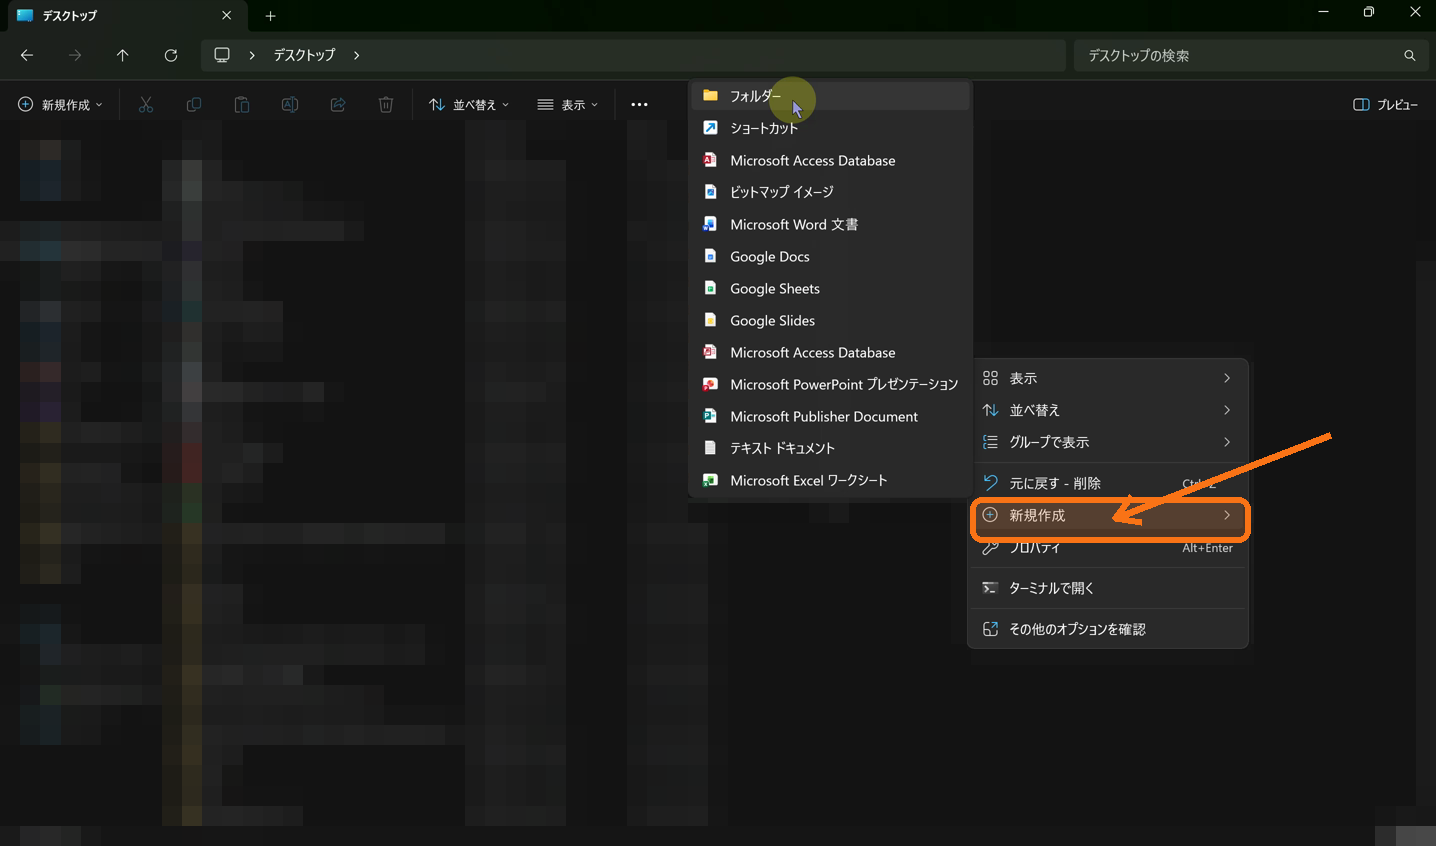This screenshot has height=846, width=1436.
Task: Open the 表示 view dropdown in toolbar
Action: pos(567,104)
